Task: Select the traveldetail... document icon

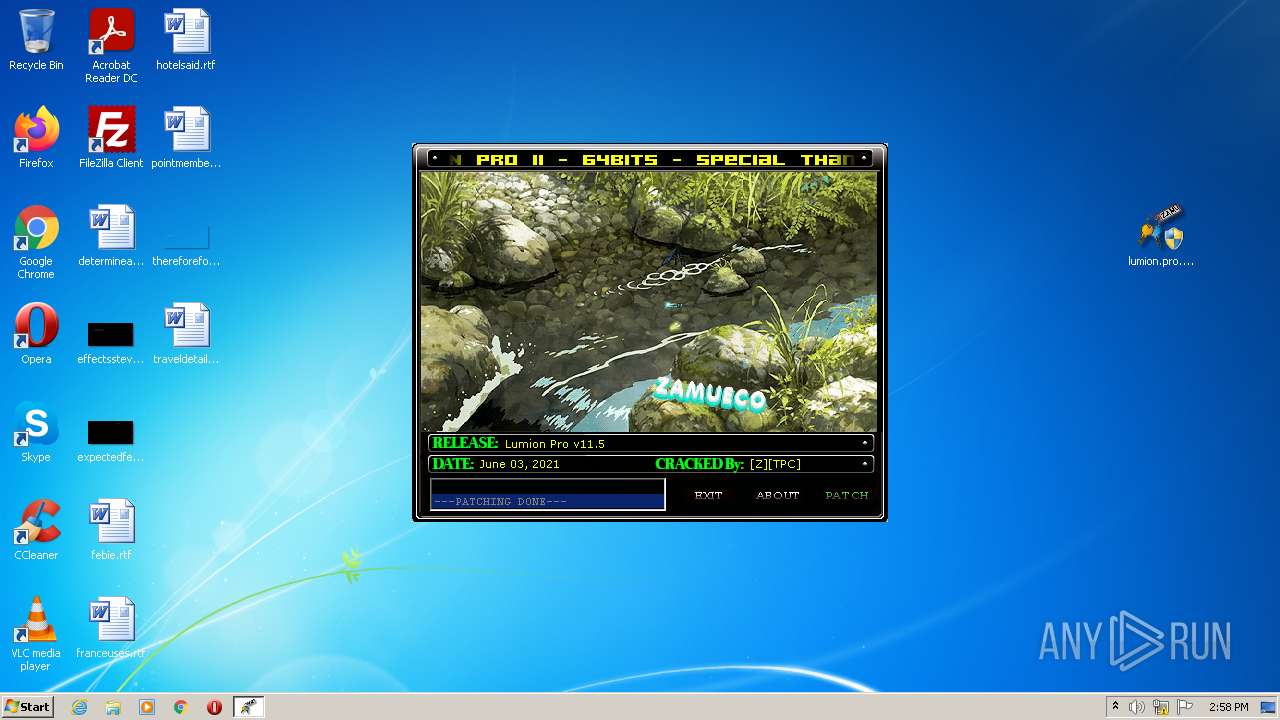Action: [186, 334]
